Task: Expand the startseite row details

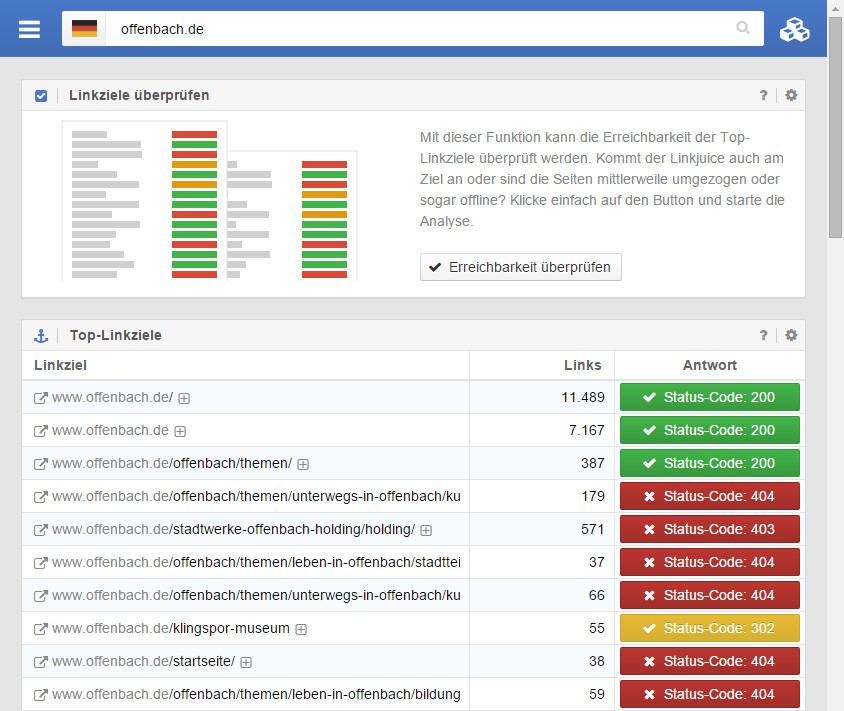Action: 246,662
